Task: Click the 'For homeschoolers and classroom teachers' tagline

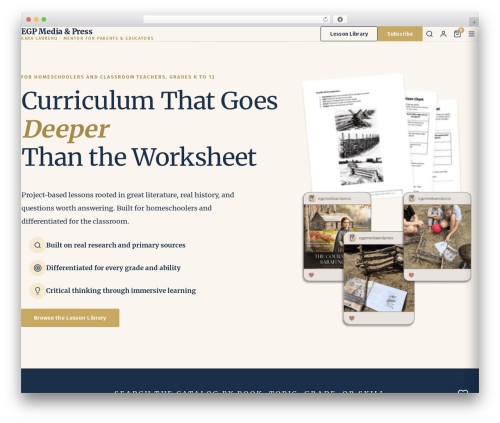Action: pos(118,77)
